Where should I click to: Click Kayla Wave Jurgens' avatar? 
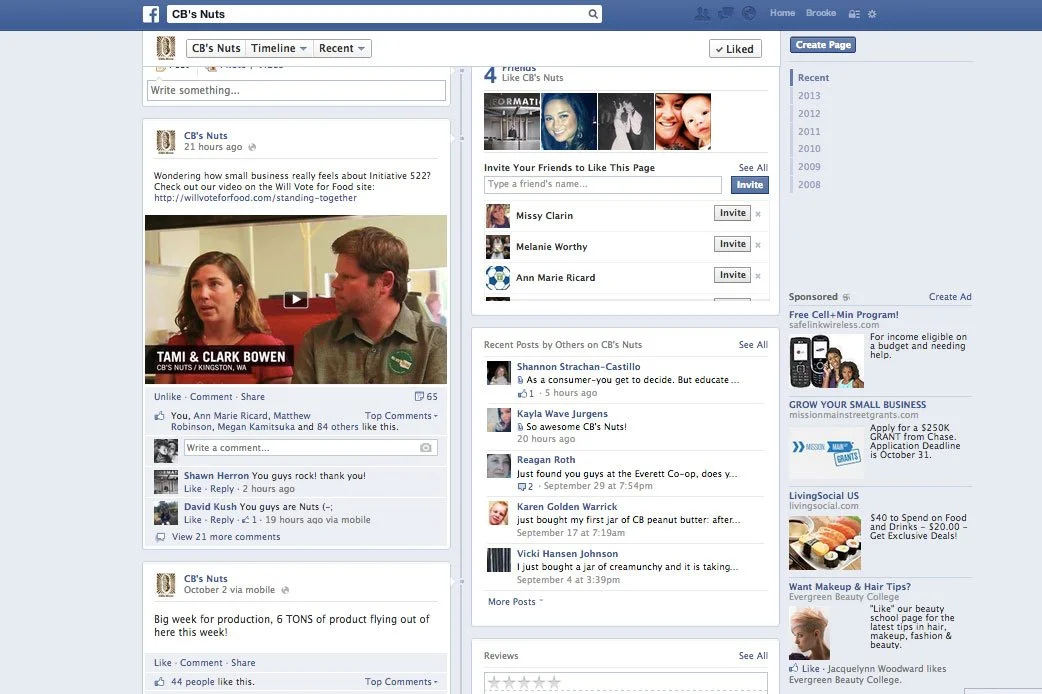[498, 420]
